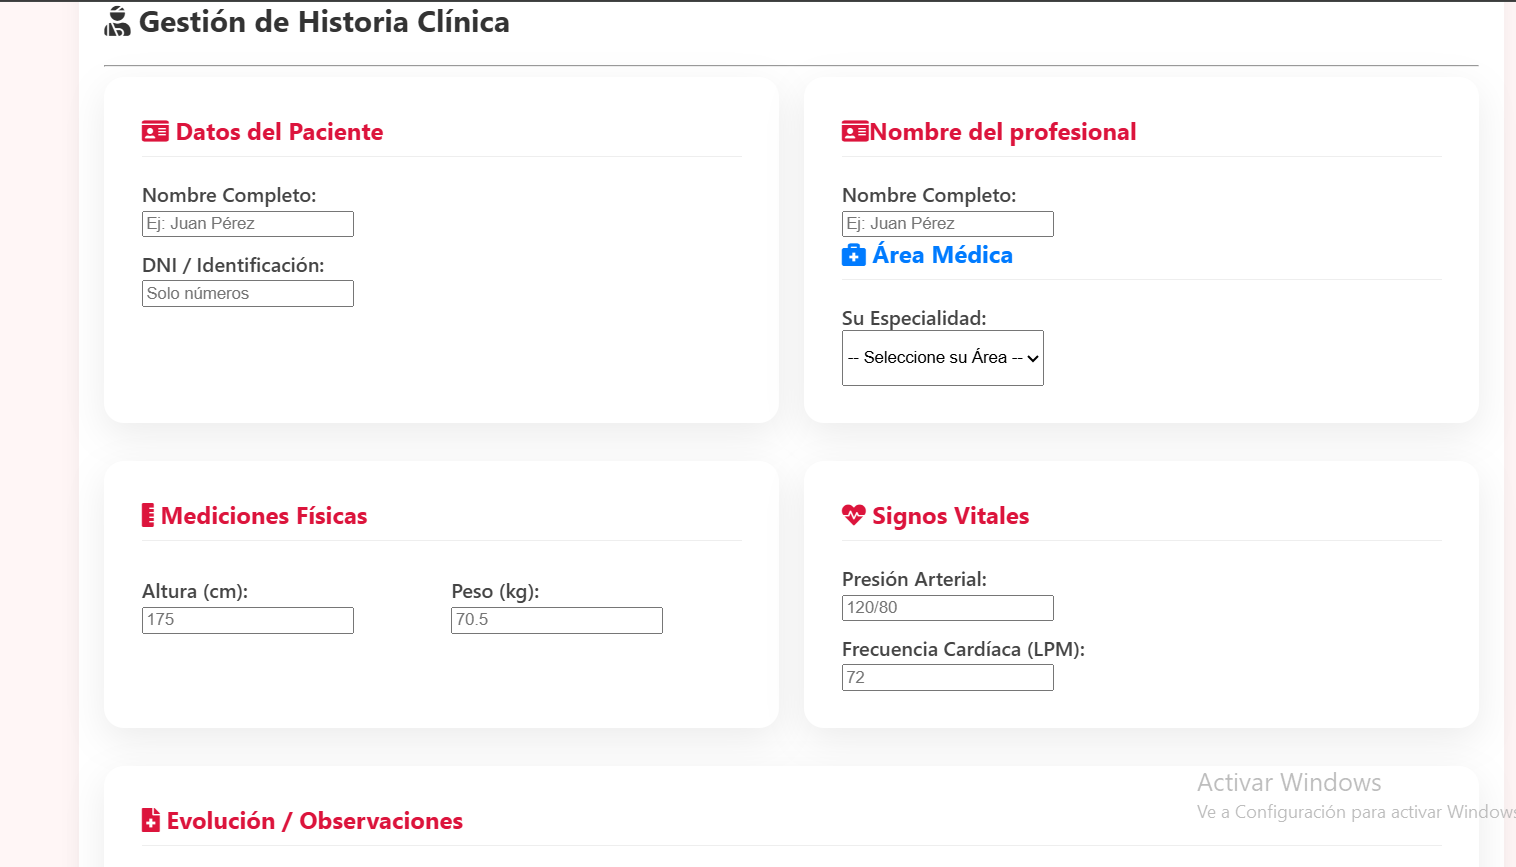
Task: Click the ID card icon beside Nombre del profesional
Action: click(854, 130)
